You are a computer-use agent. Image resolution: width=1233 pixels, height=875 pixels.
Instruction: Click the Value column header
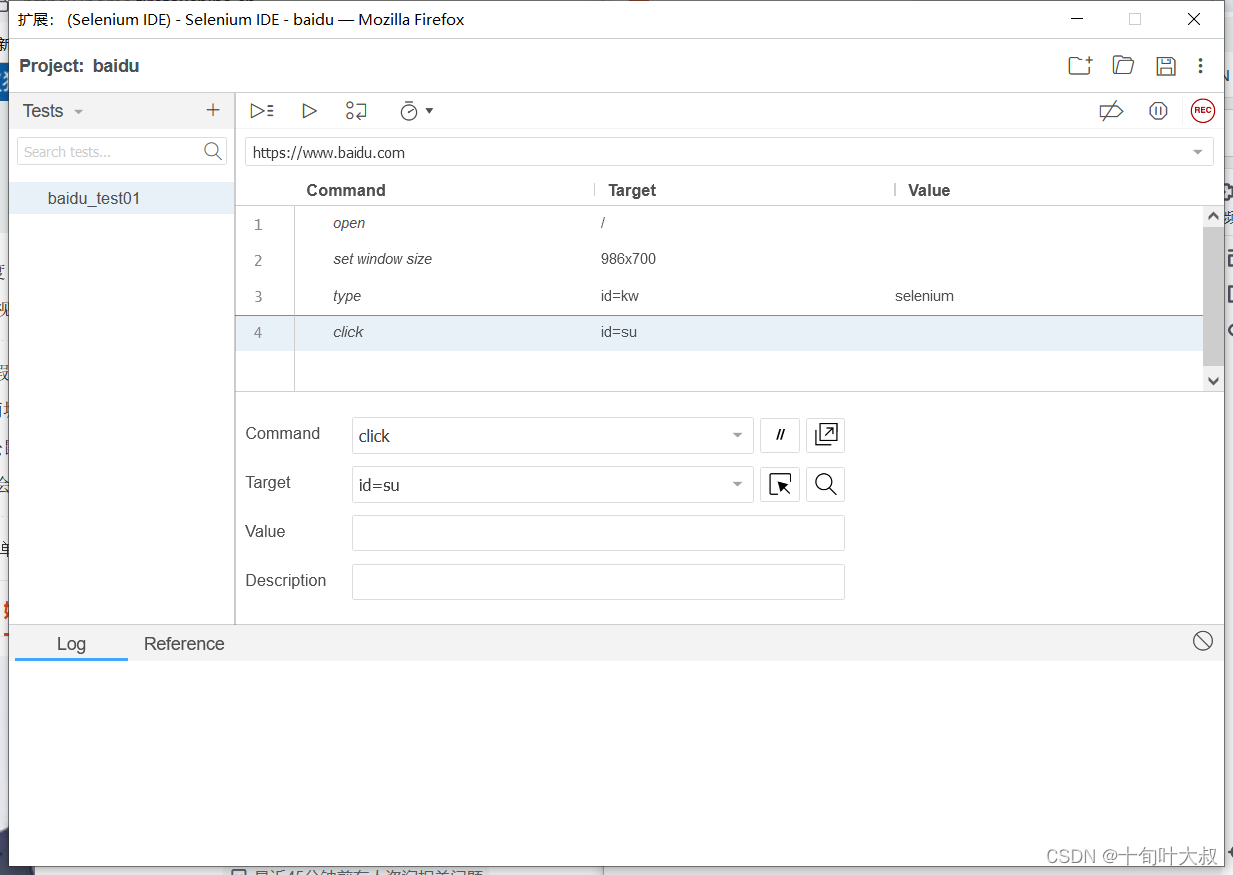click(x=929, y=190)
